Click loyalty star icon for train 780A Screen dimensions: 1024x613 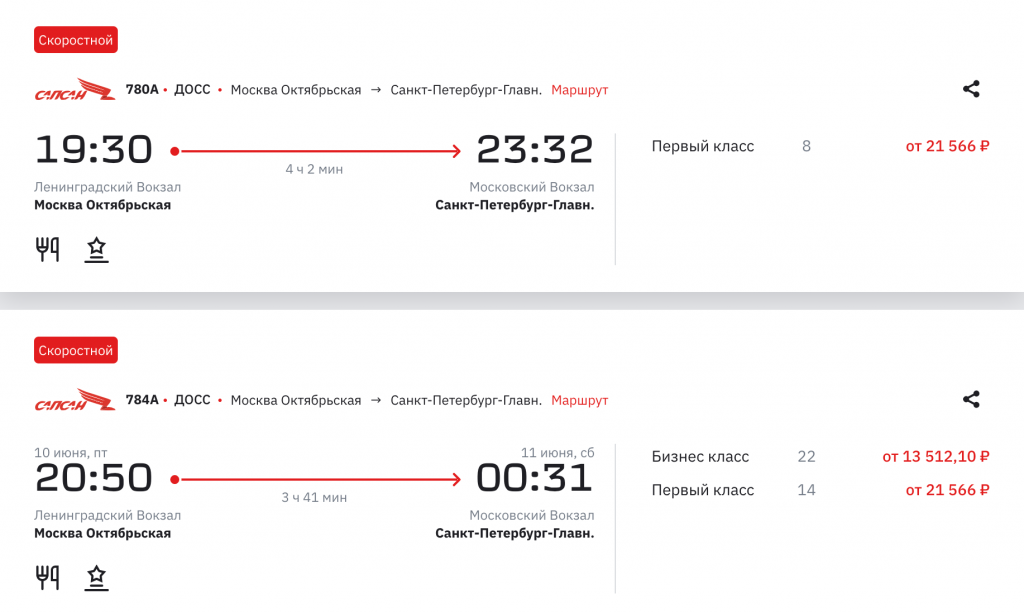(97, 250)
